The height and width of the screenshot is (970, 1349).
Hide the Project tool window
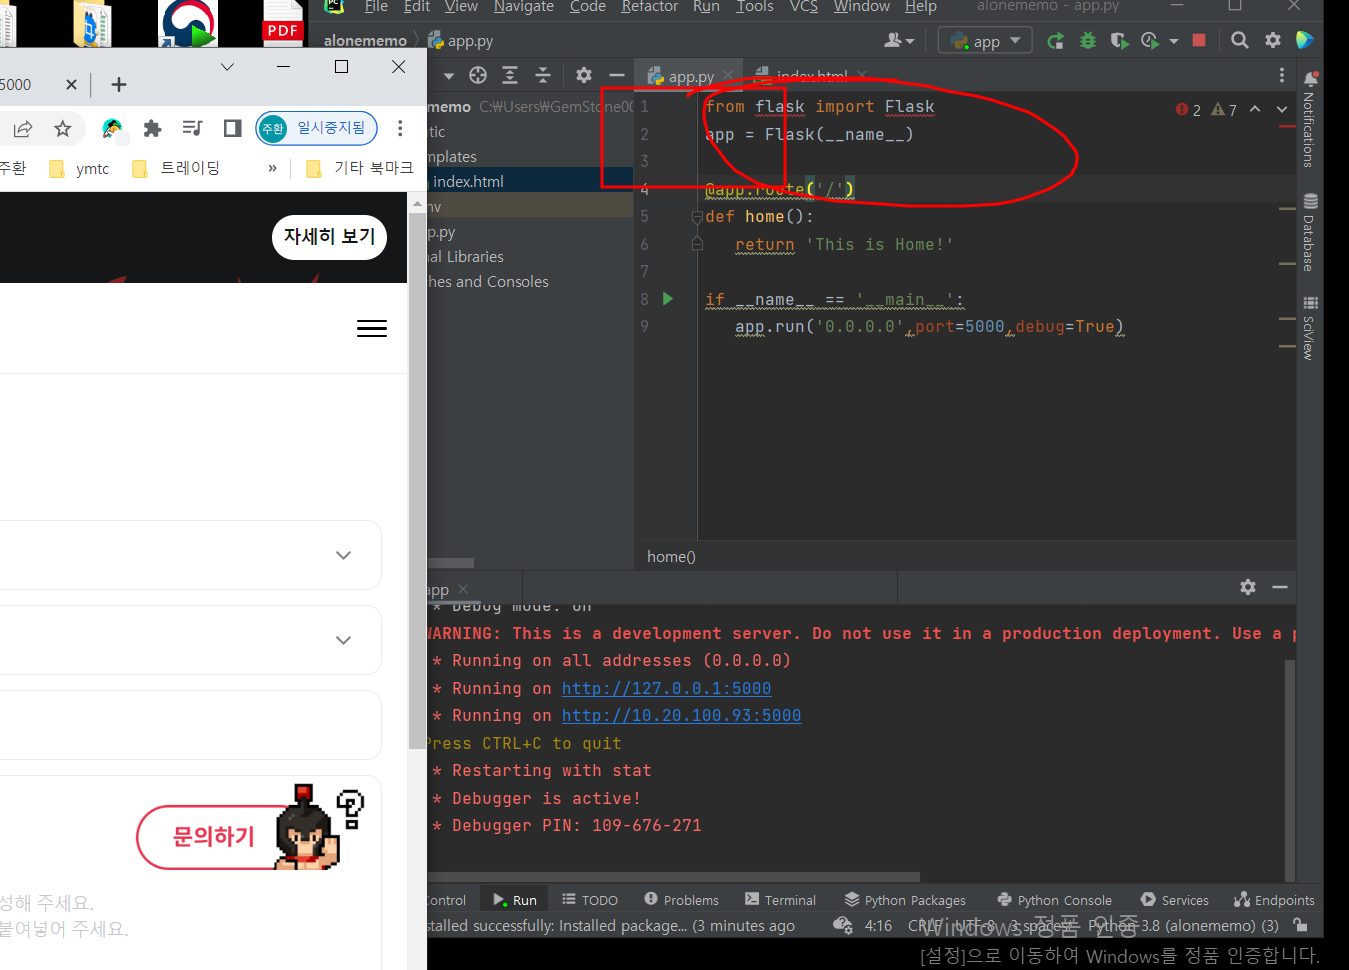pyautogui.click(x=617, y=75)
